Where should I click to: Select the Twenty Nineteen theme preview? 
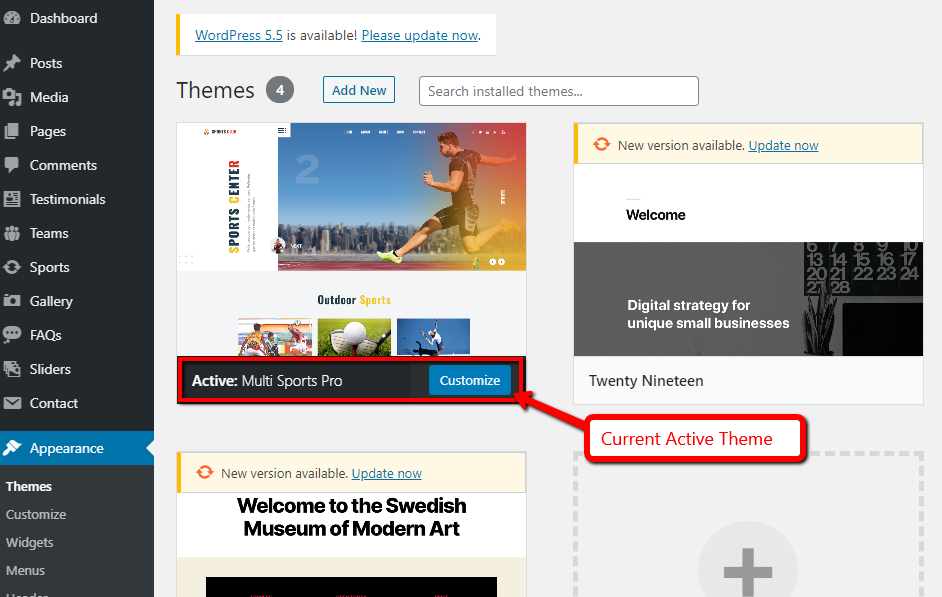[748, 260]
